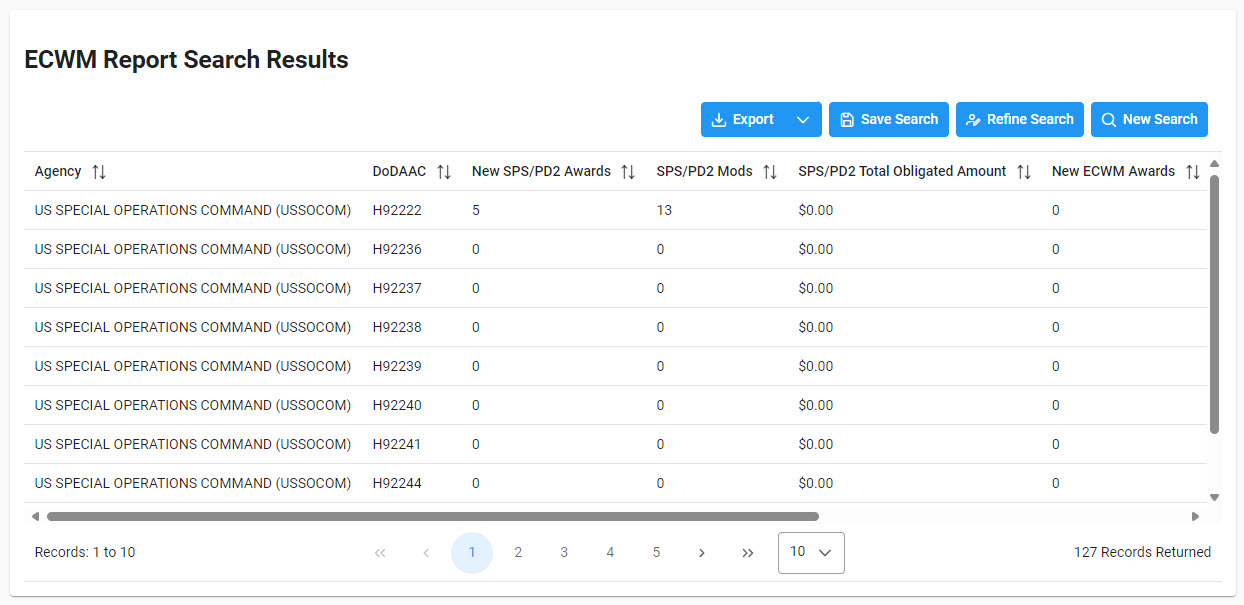
Task: Click vertical scrollbar down arrow
Action: coord(1214,497)
